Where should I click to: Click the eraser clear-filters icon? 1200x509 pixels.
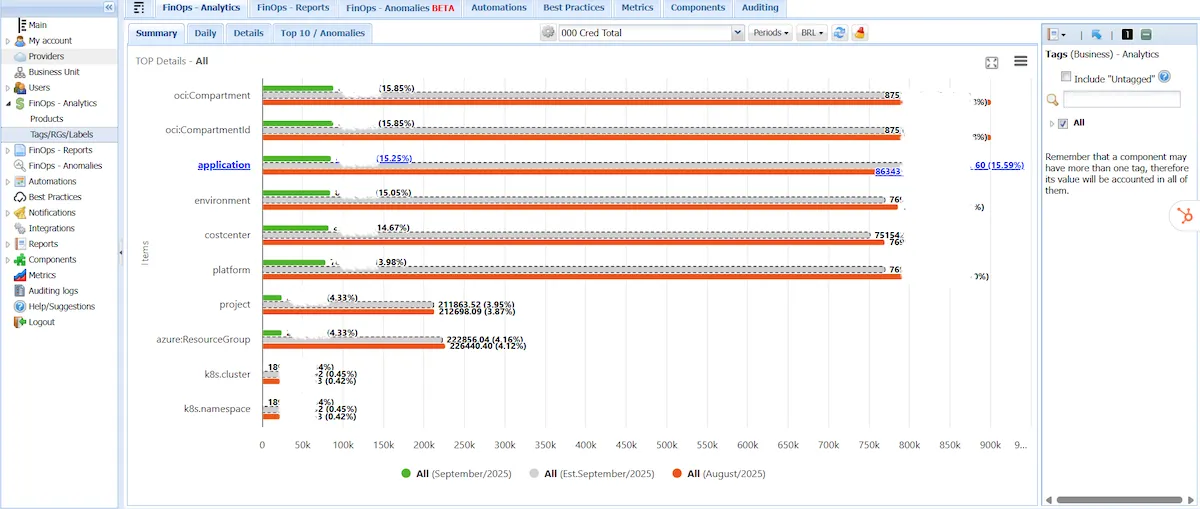860,33
